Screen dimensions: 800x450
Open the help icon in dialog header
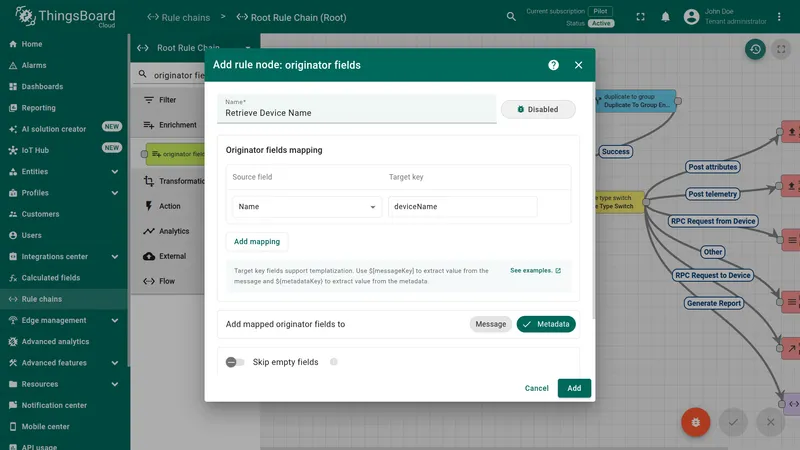[553, 65]
